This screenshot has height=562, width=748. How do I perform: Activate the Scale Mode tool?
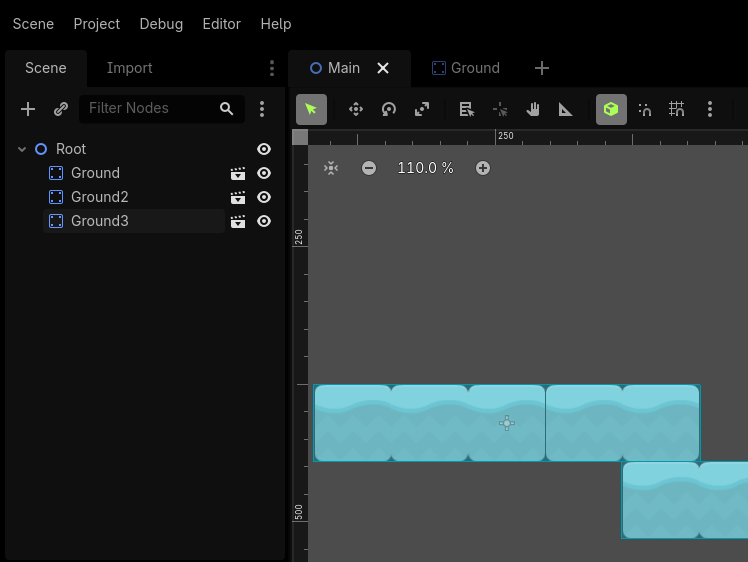pyautogui.click(x=422, y=109)
